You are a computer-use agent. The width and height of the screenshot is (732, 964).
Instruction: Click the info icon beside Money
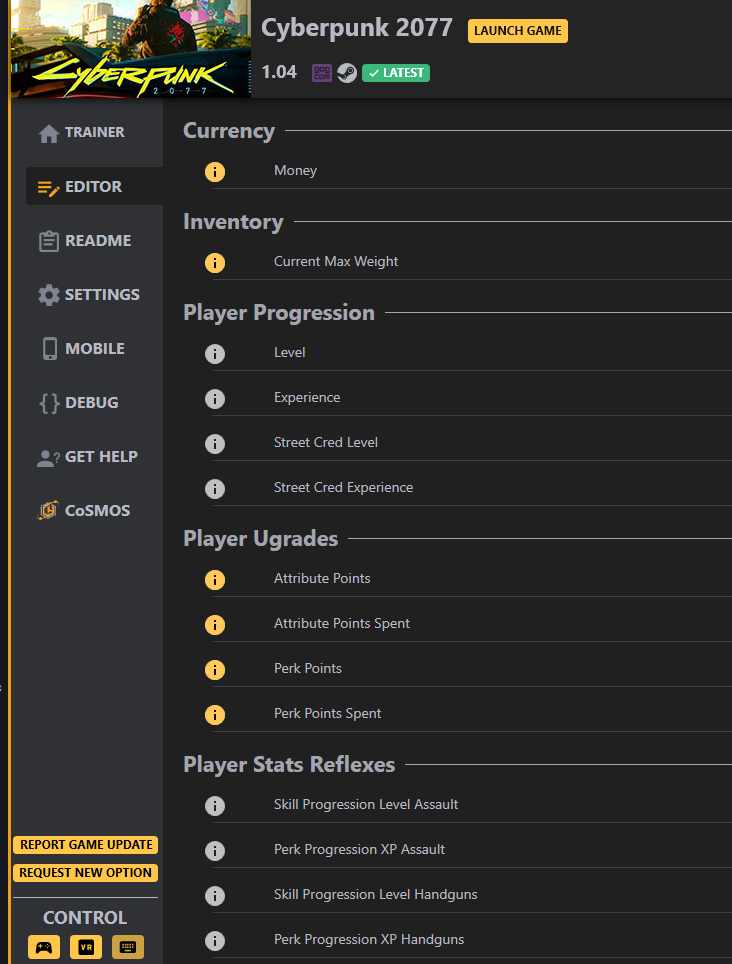pos(214,172)
